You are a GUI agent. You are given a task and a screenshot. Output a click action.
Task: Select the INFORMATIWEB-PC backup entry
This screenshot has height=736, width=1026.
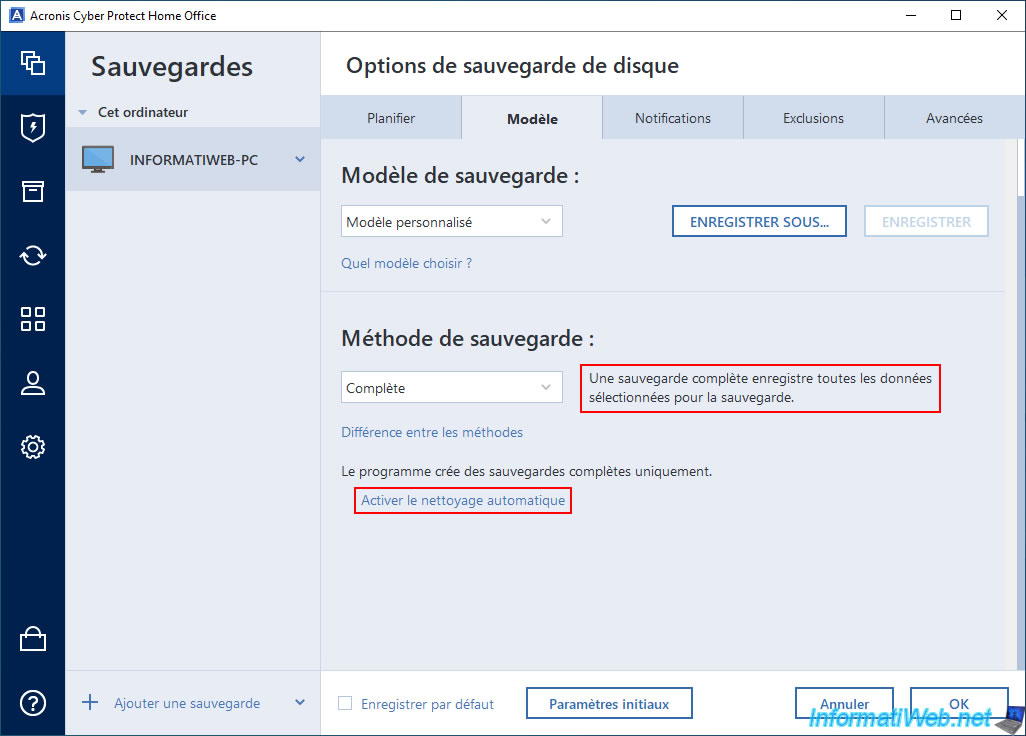pyautogui.click(x=193, y=160)
